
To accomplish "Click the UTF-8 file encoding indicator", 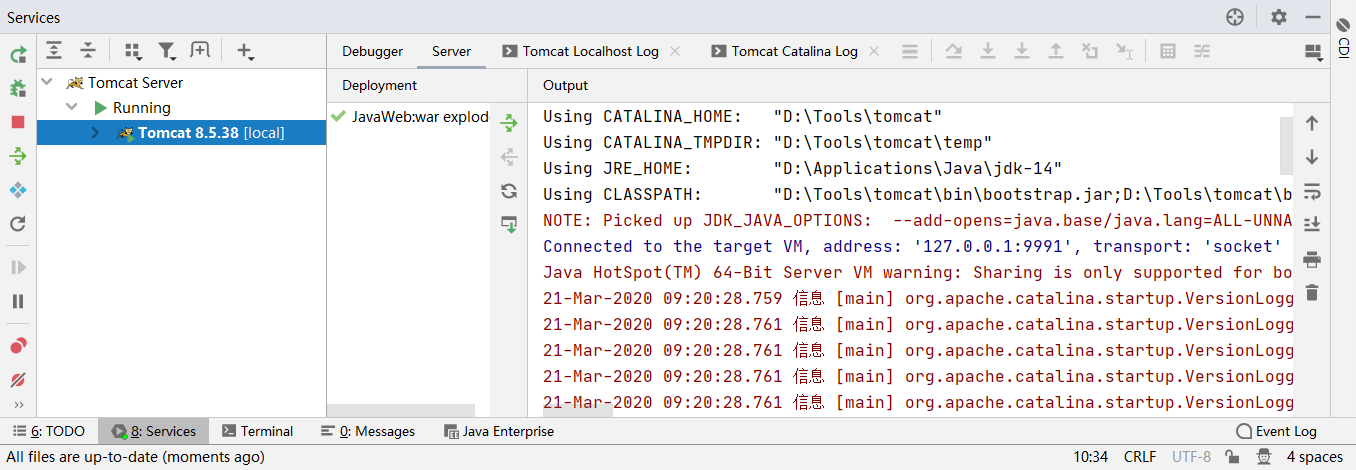I will (x=1191, y=457).
